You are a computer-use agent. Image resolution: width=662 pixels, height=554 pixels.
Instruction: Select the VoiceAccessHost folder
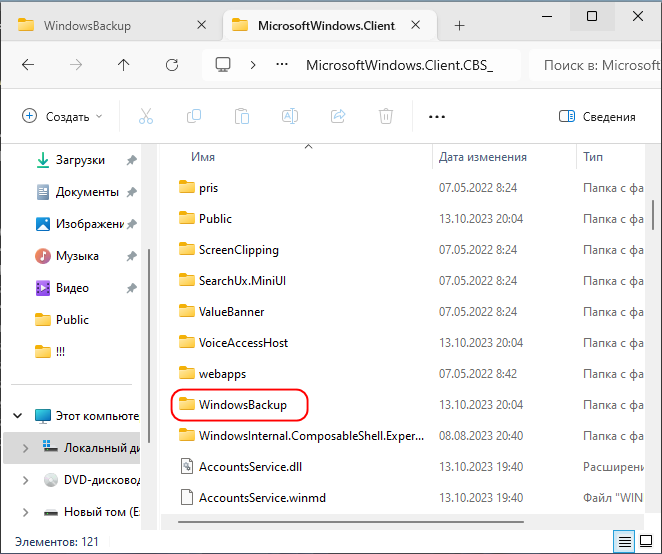click(x=233, y=342)
